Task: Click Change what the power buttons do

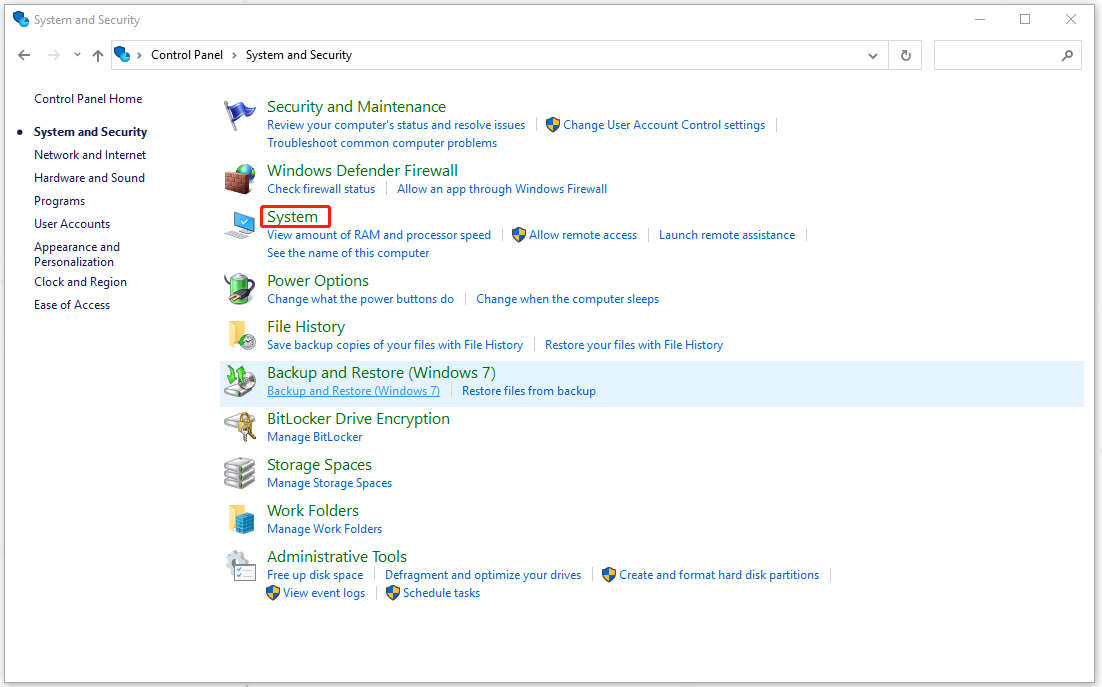Action: [x=361, y=299]
